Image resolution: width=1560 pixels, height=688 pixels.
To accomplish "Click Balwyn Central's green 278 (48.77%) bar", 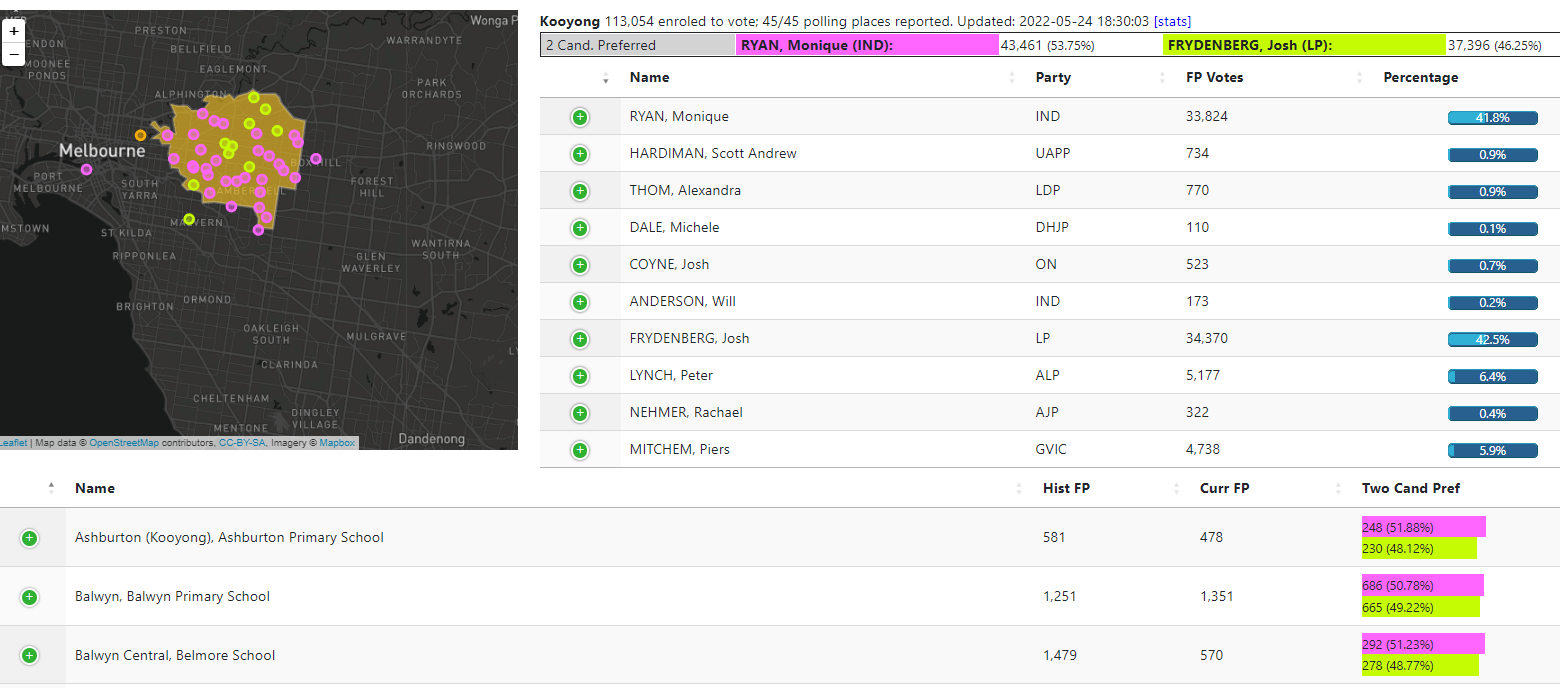I will coord(1420,666).
